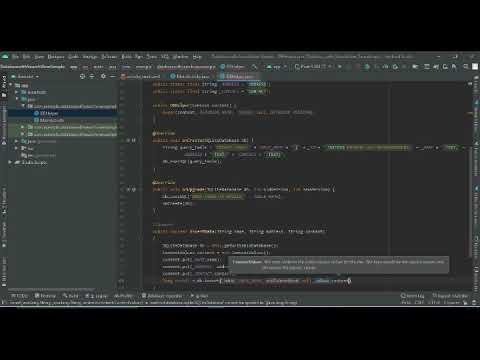This screenshot has width=480, height=360.
Task: Click the indent spaces indicator in status bar
Action: [452, 302]
